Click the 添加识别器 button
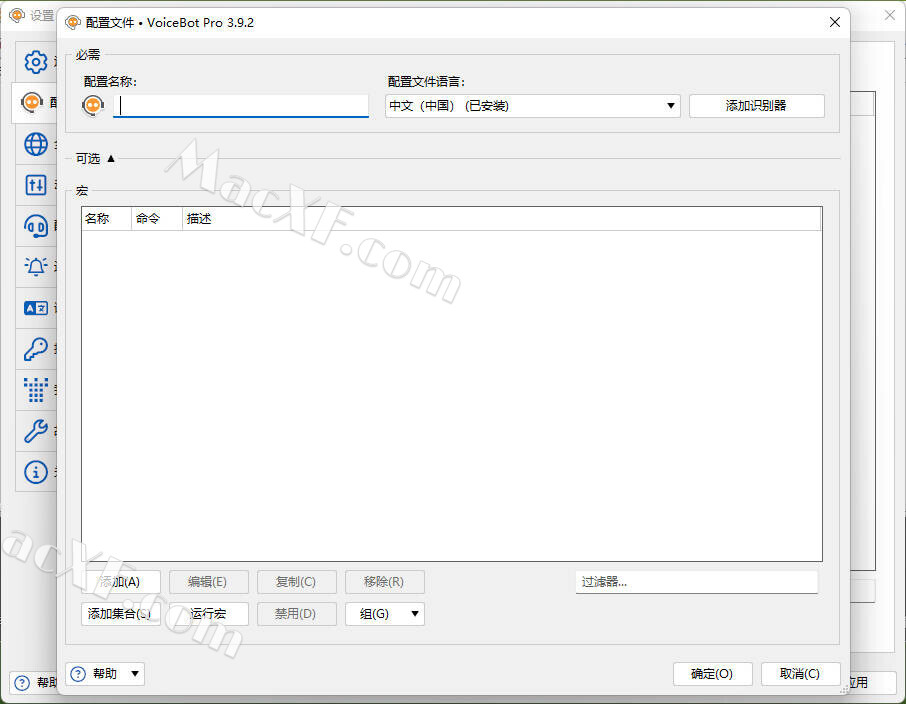This screenshot has height=704, width=906. (756, 105)
